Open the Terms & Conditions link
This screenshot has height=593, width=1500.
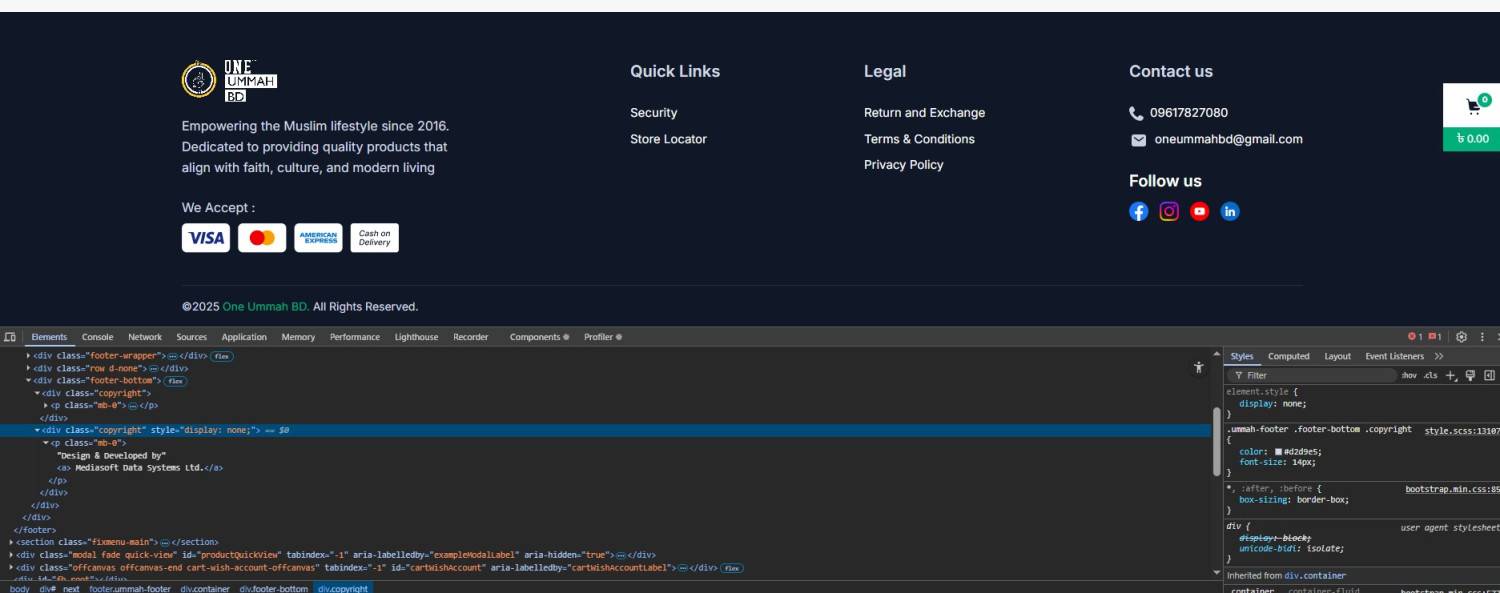(919, 139)
